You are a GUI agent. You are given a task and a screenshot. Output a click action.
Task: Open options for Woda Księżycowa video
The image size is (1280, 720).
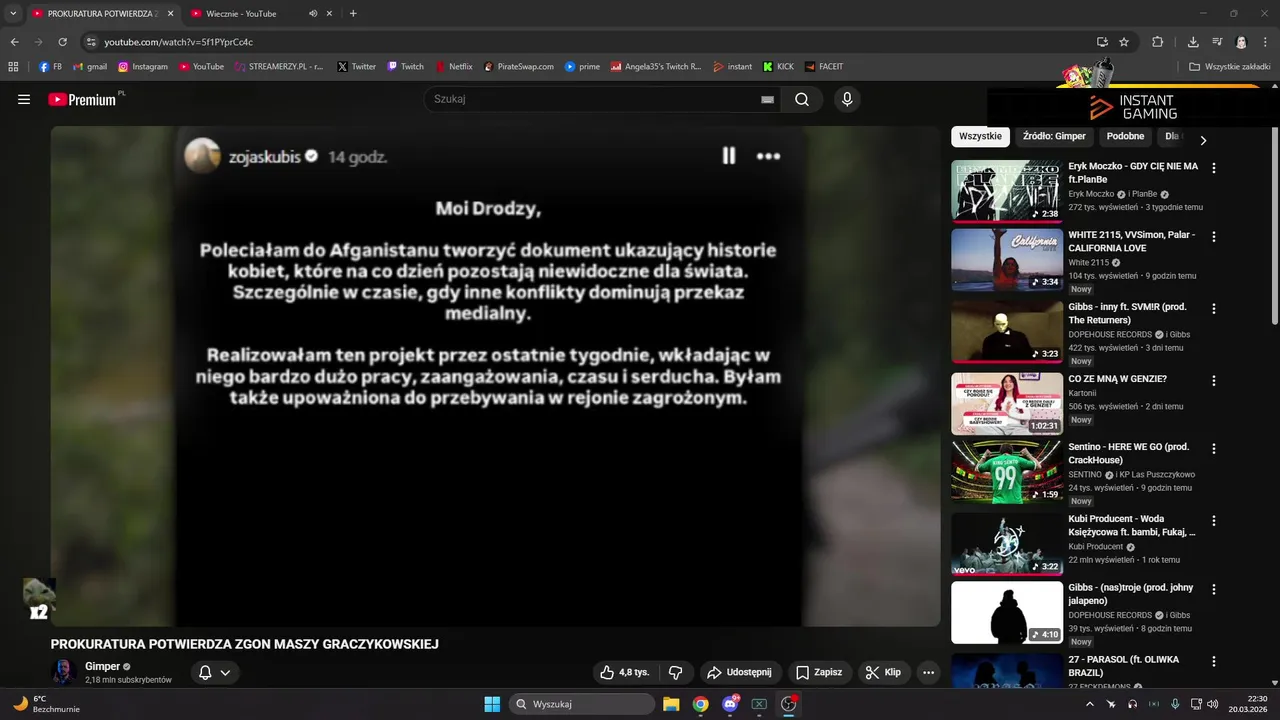coord(1214,521)
